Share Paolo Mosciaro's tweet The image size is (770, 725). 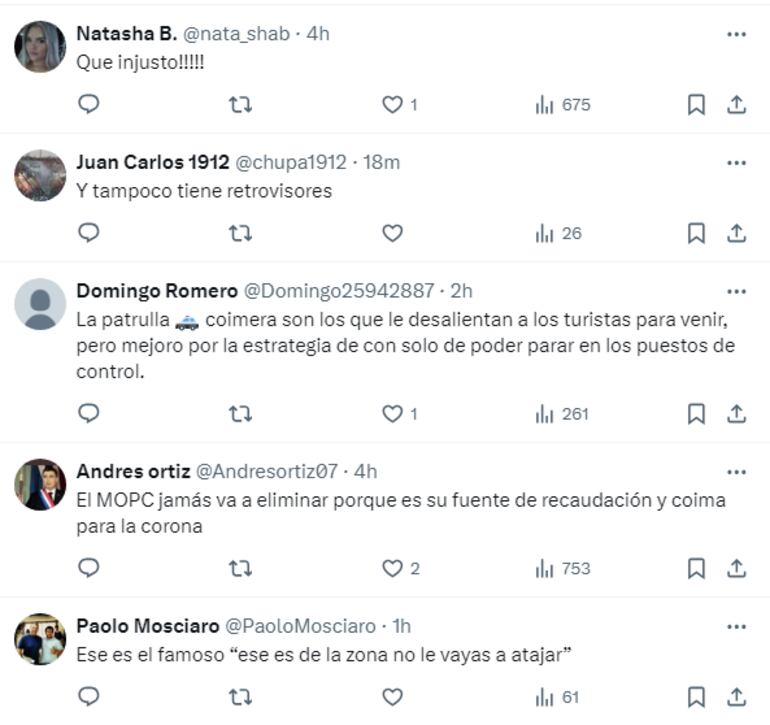tap(736, 697)
